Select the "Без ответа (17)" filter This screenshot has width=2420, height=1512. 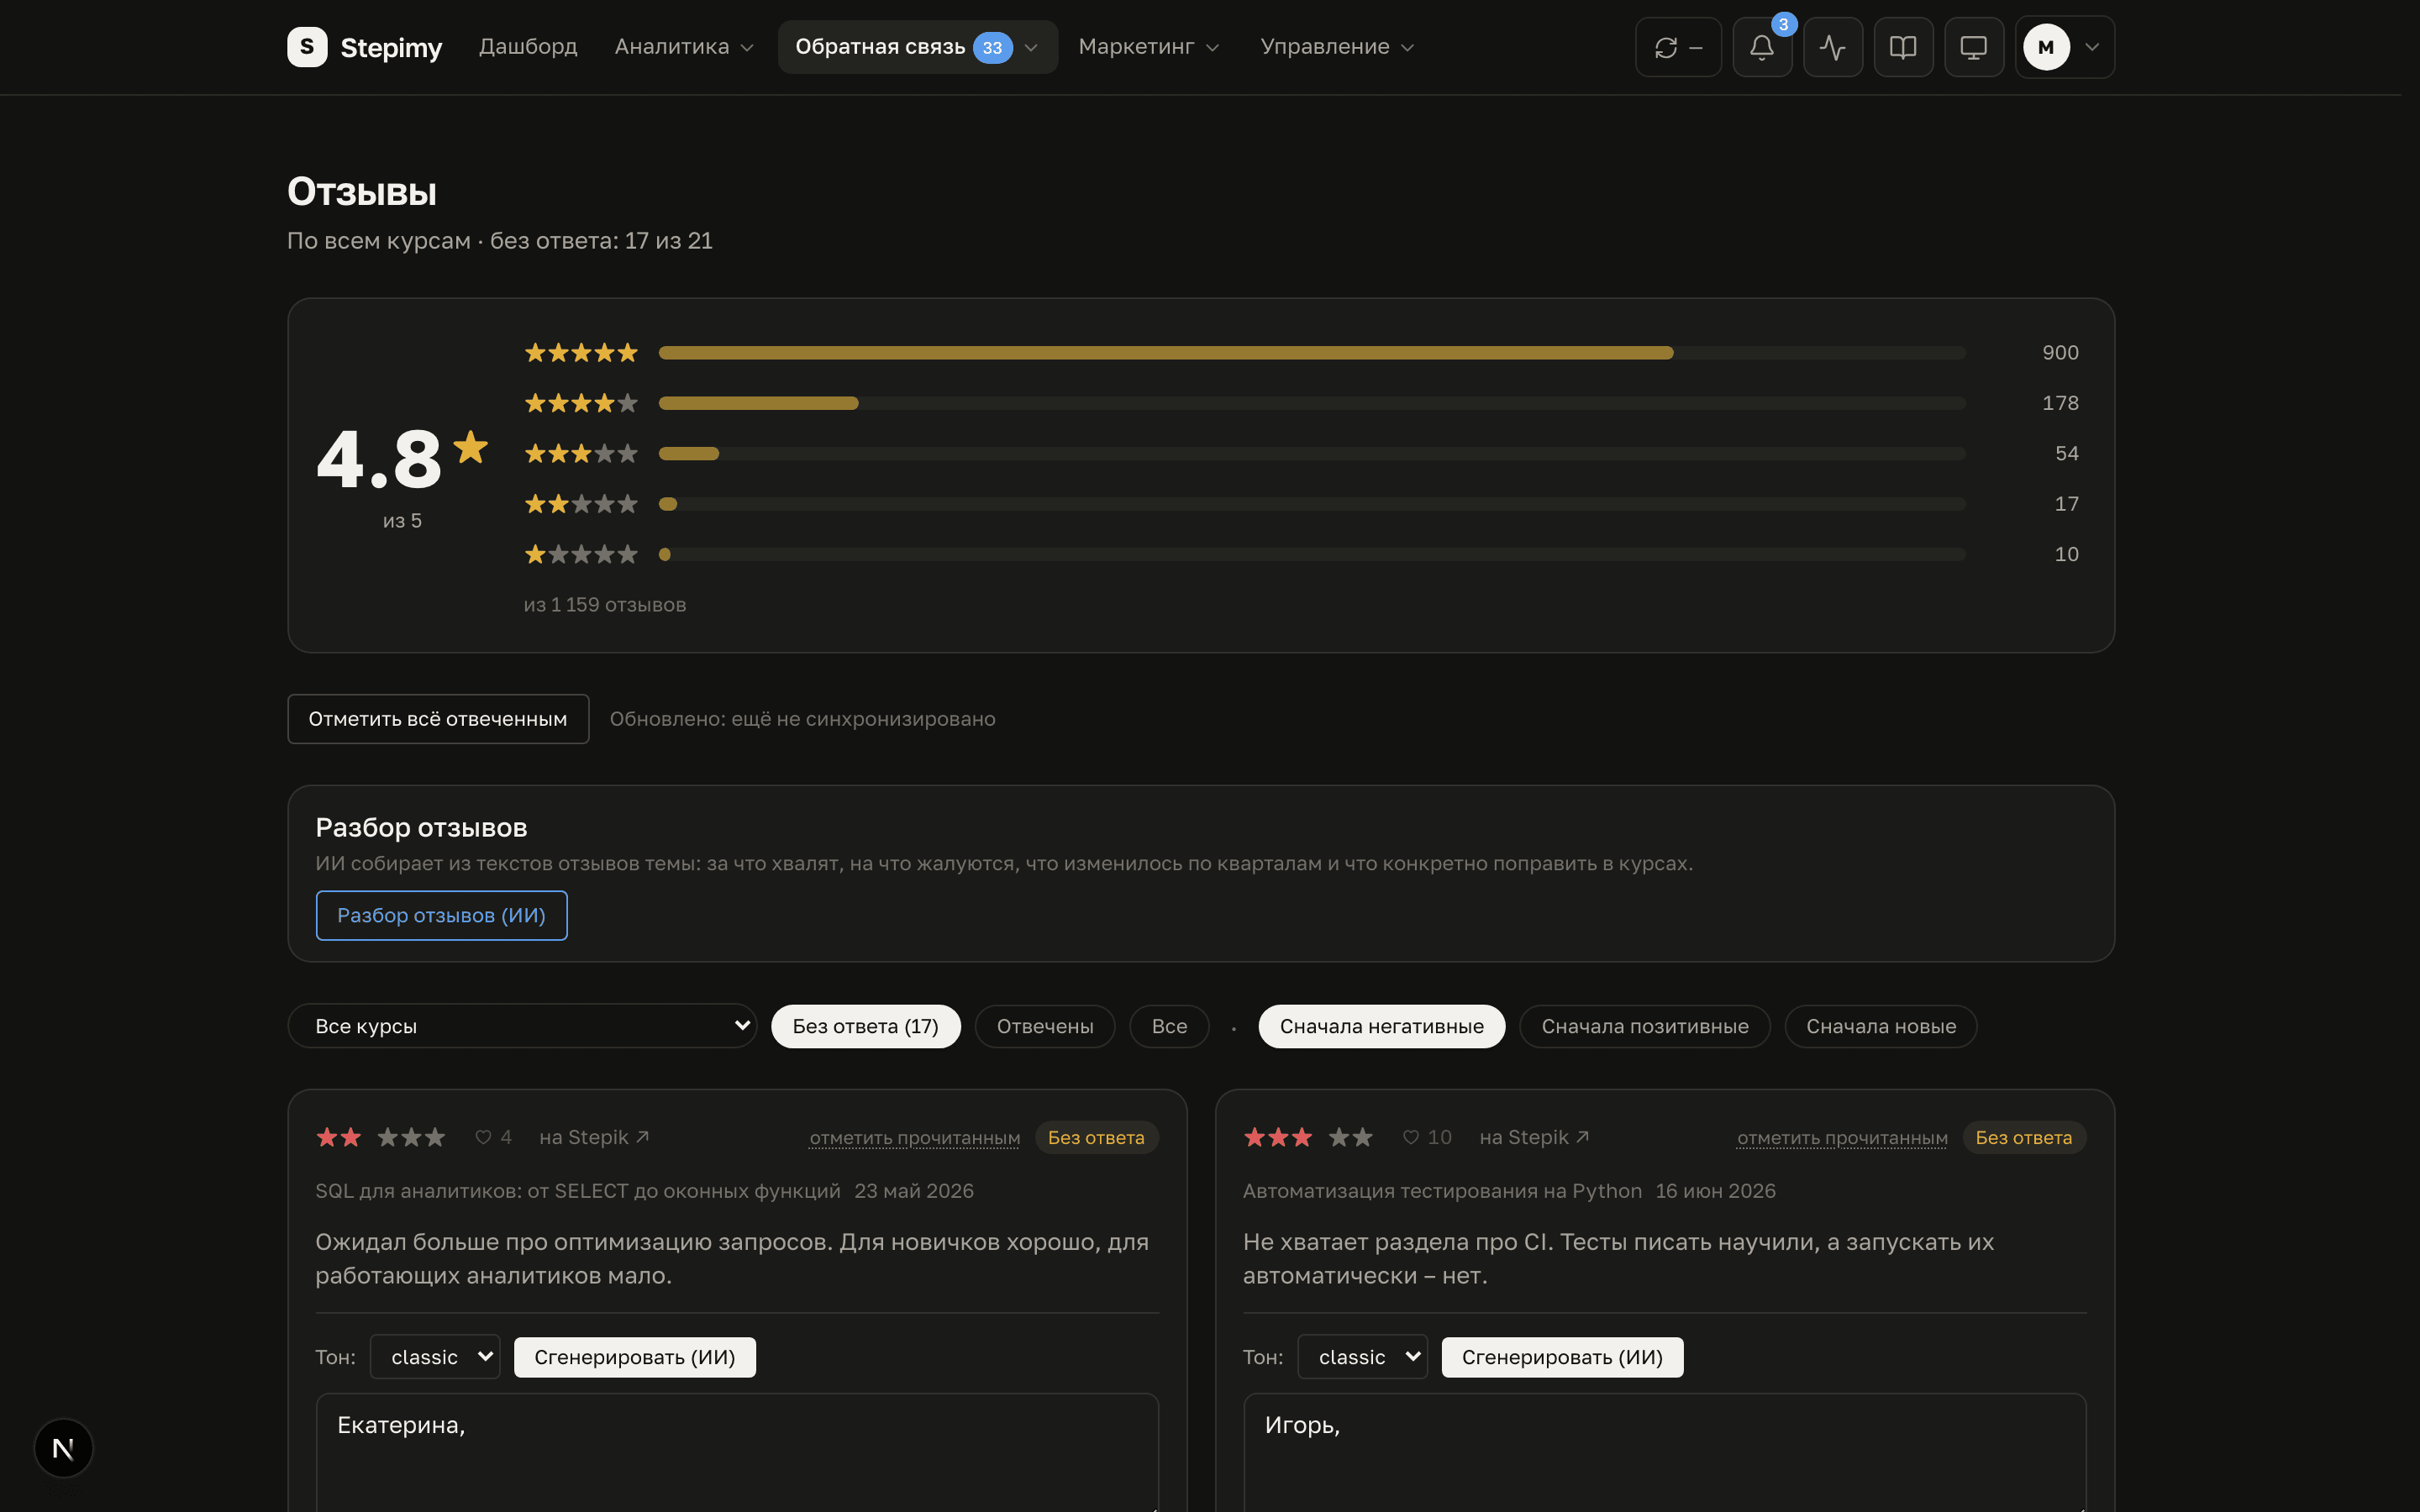point(865,1026)
